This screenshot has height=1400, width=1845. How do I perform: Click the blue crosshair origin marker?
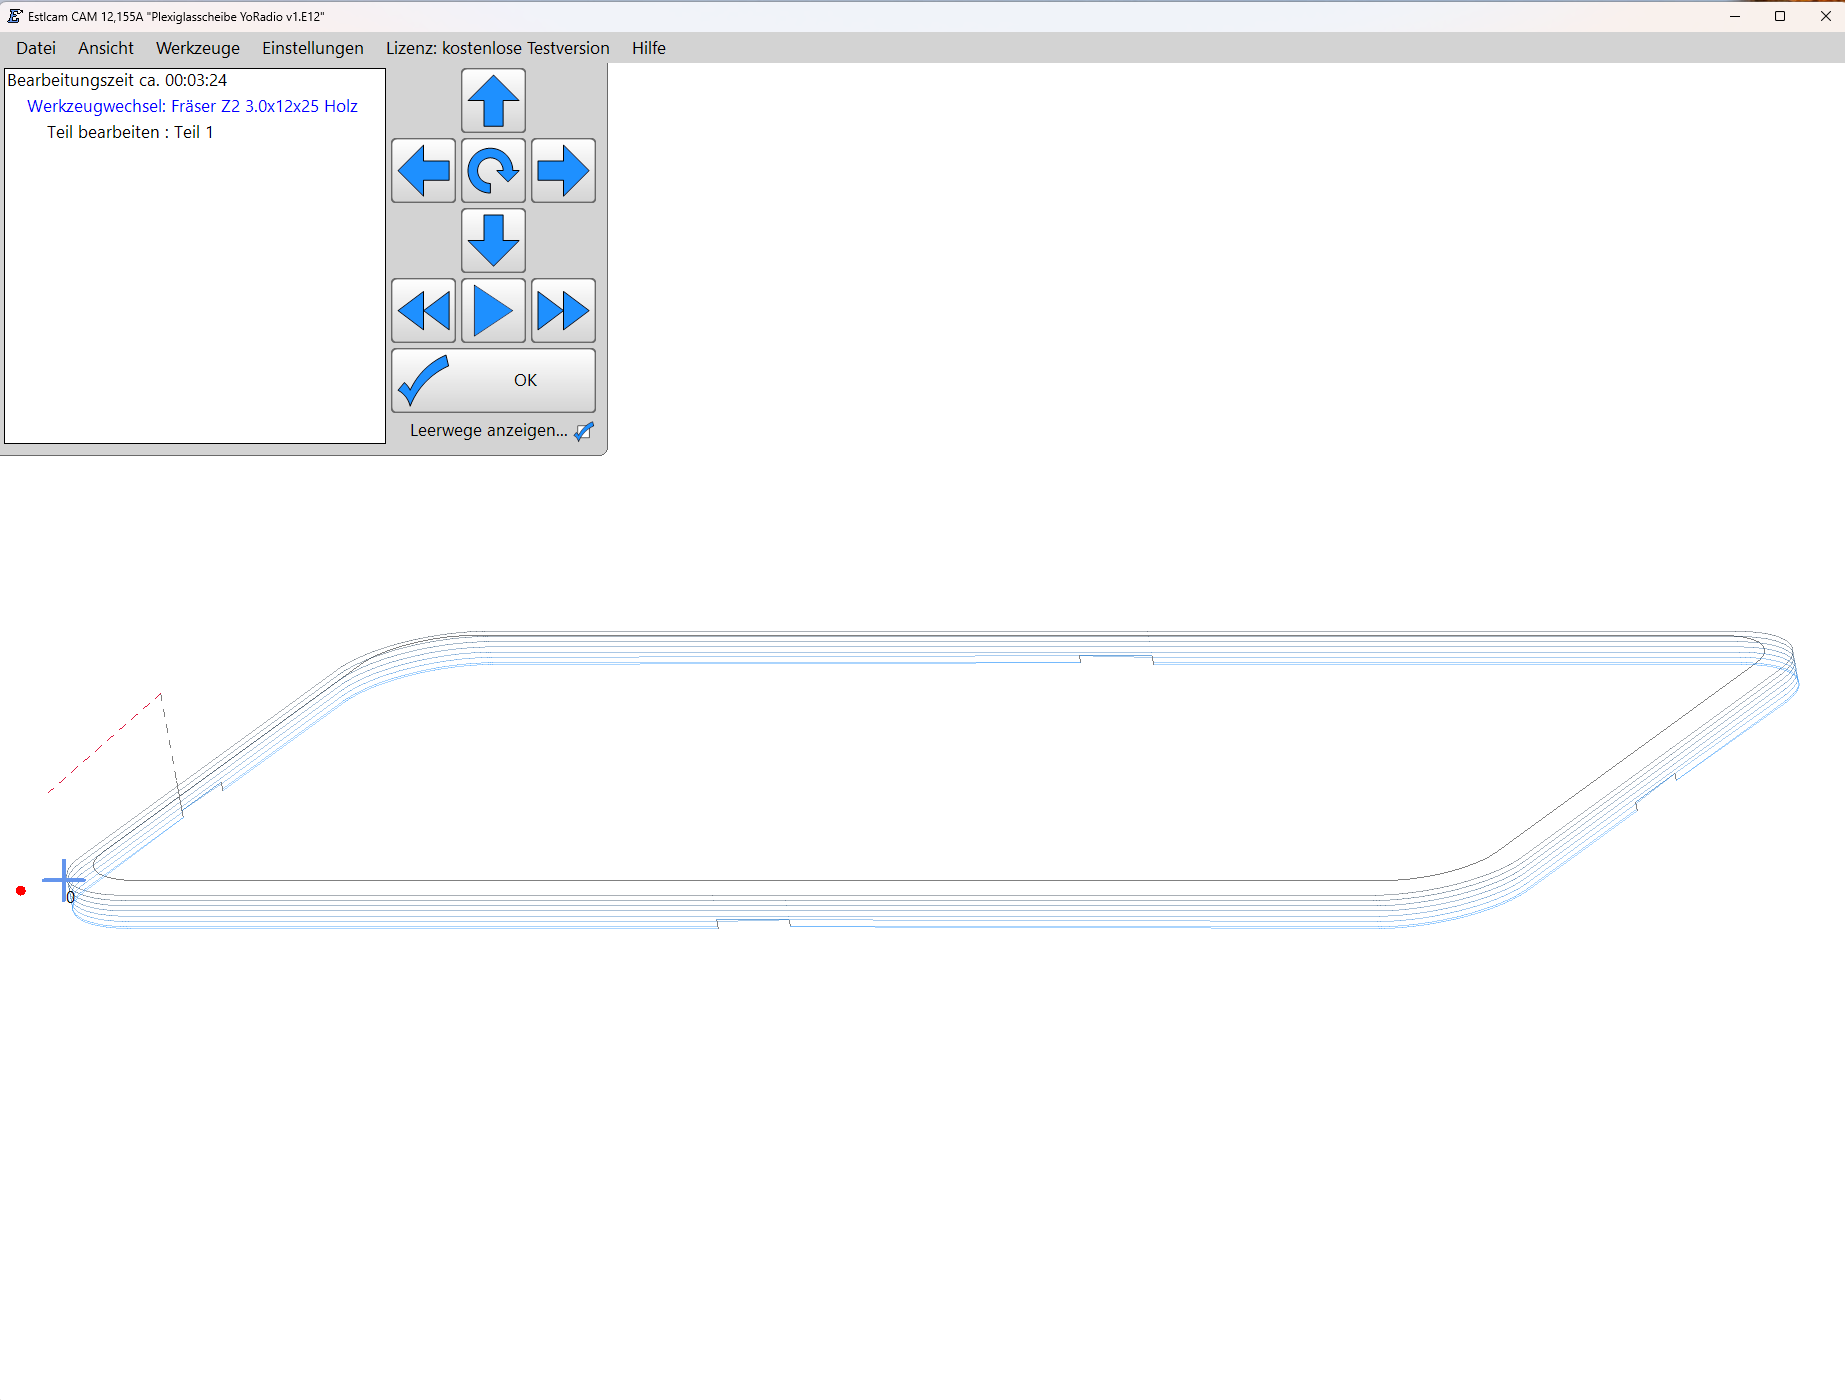point(64,881)
